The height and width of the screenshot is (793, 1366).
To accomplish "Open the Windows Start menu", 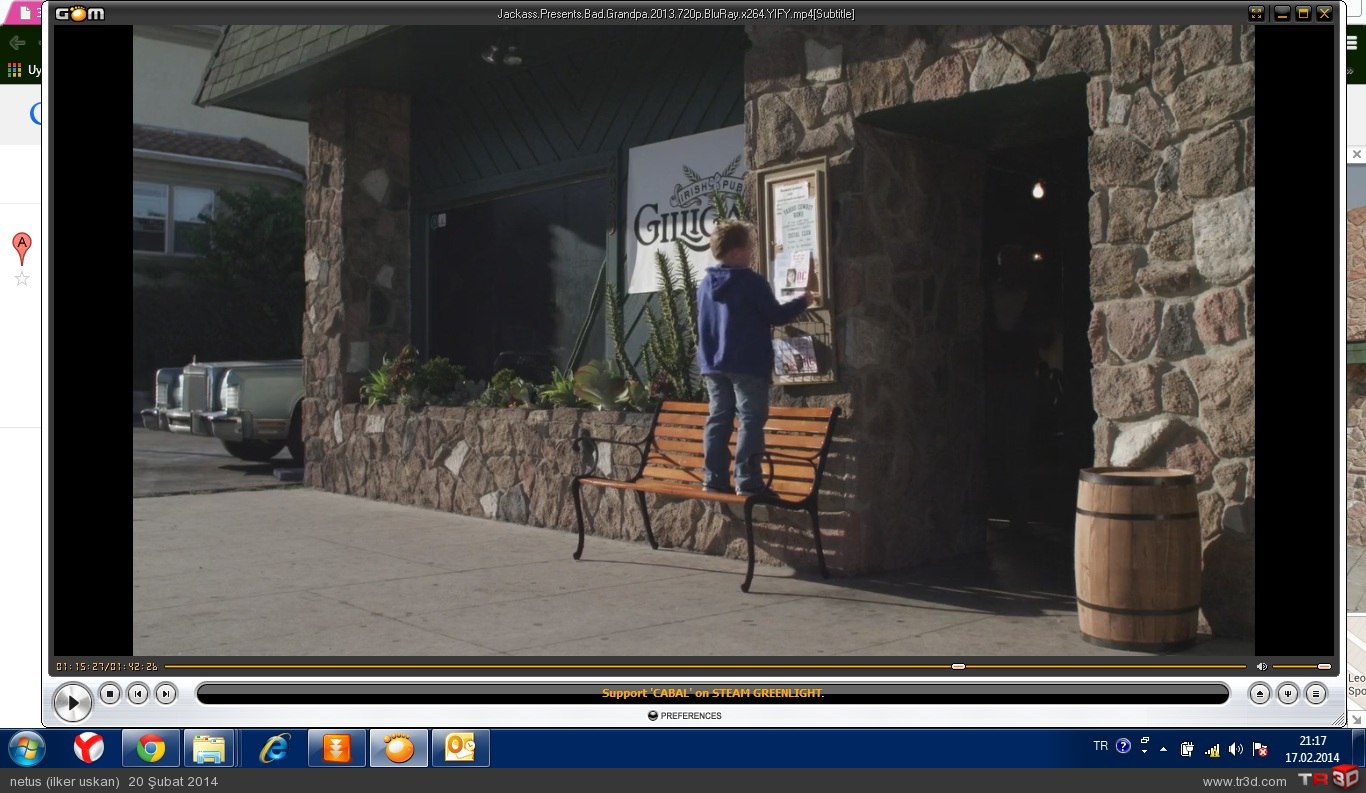I will tap(27, 748).
